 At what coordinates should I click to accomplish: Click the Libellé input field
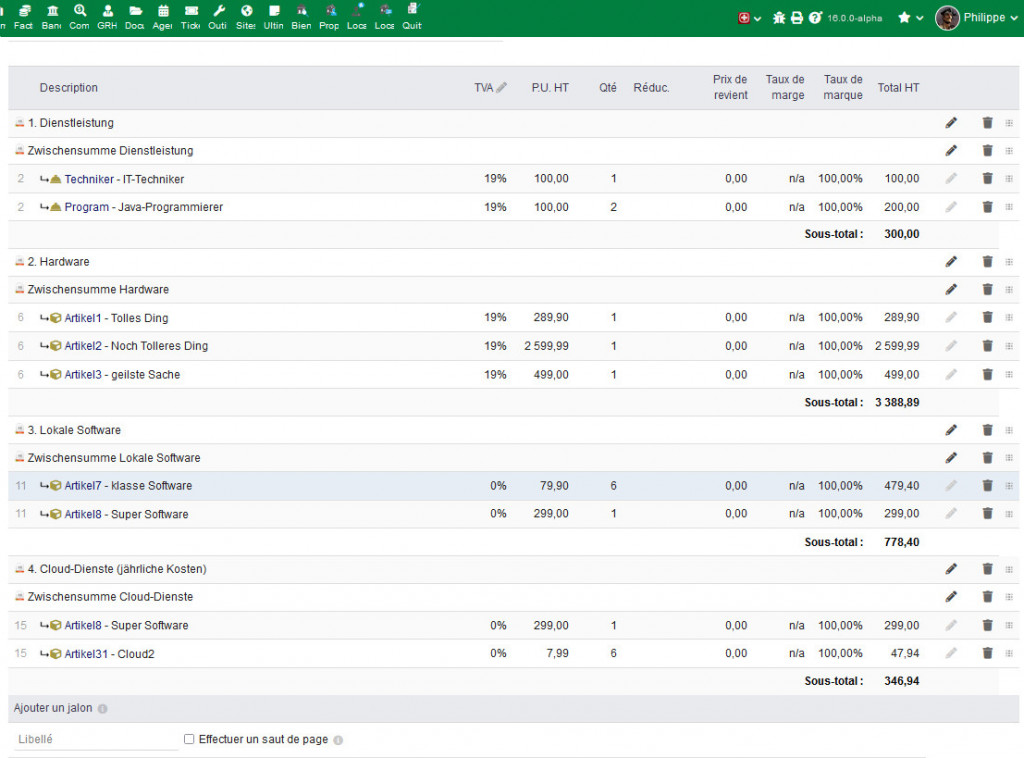coord(96,740)
